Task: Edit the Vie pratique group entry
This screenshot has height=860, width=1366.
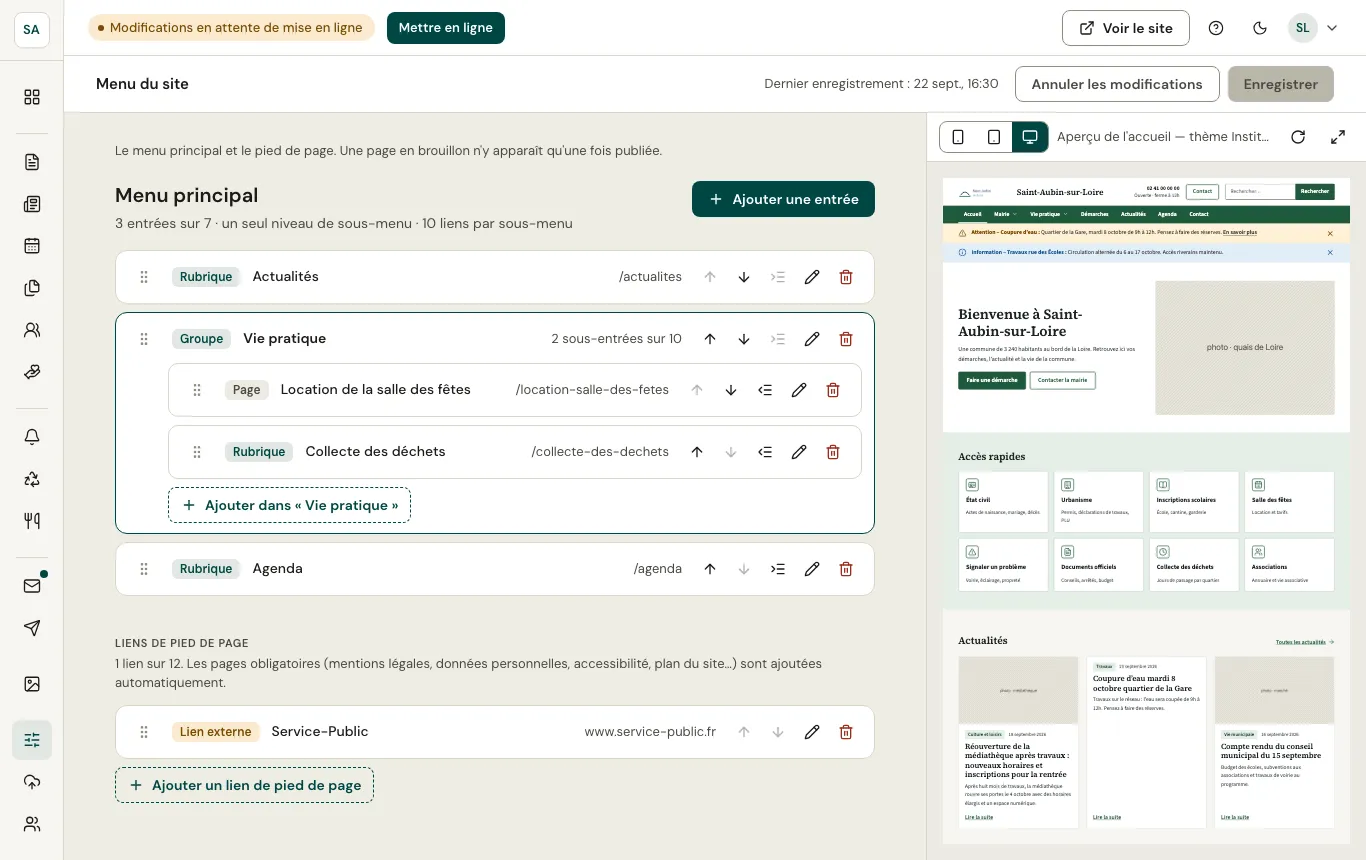Action: click(812, 339)
